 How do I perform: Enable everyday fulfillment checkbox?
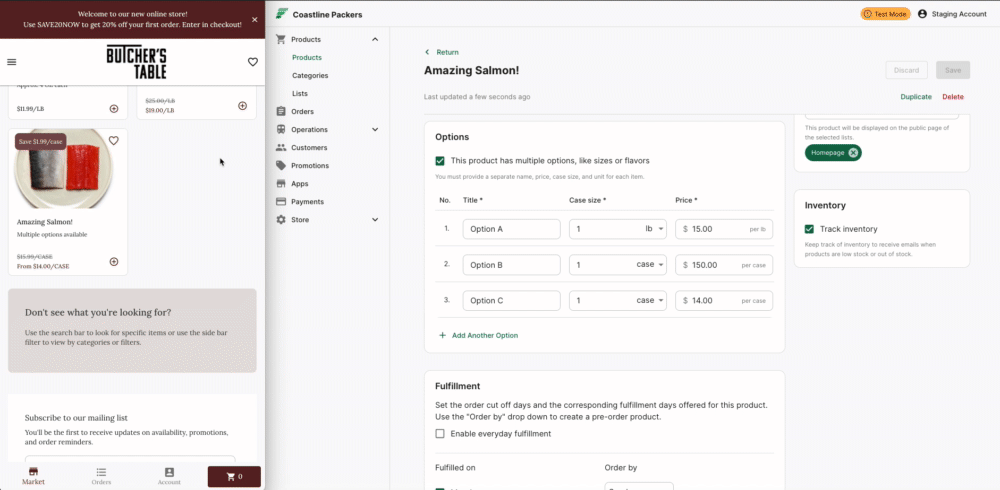tap(440, 433)
